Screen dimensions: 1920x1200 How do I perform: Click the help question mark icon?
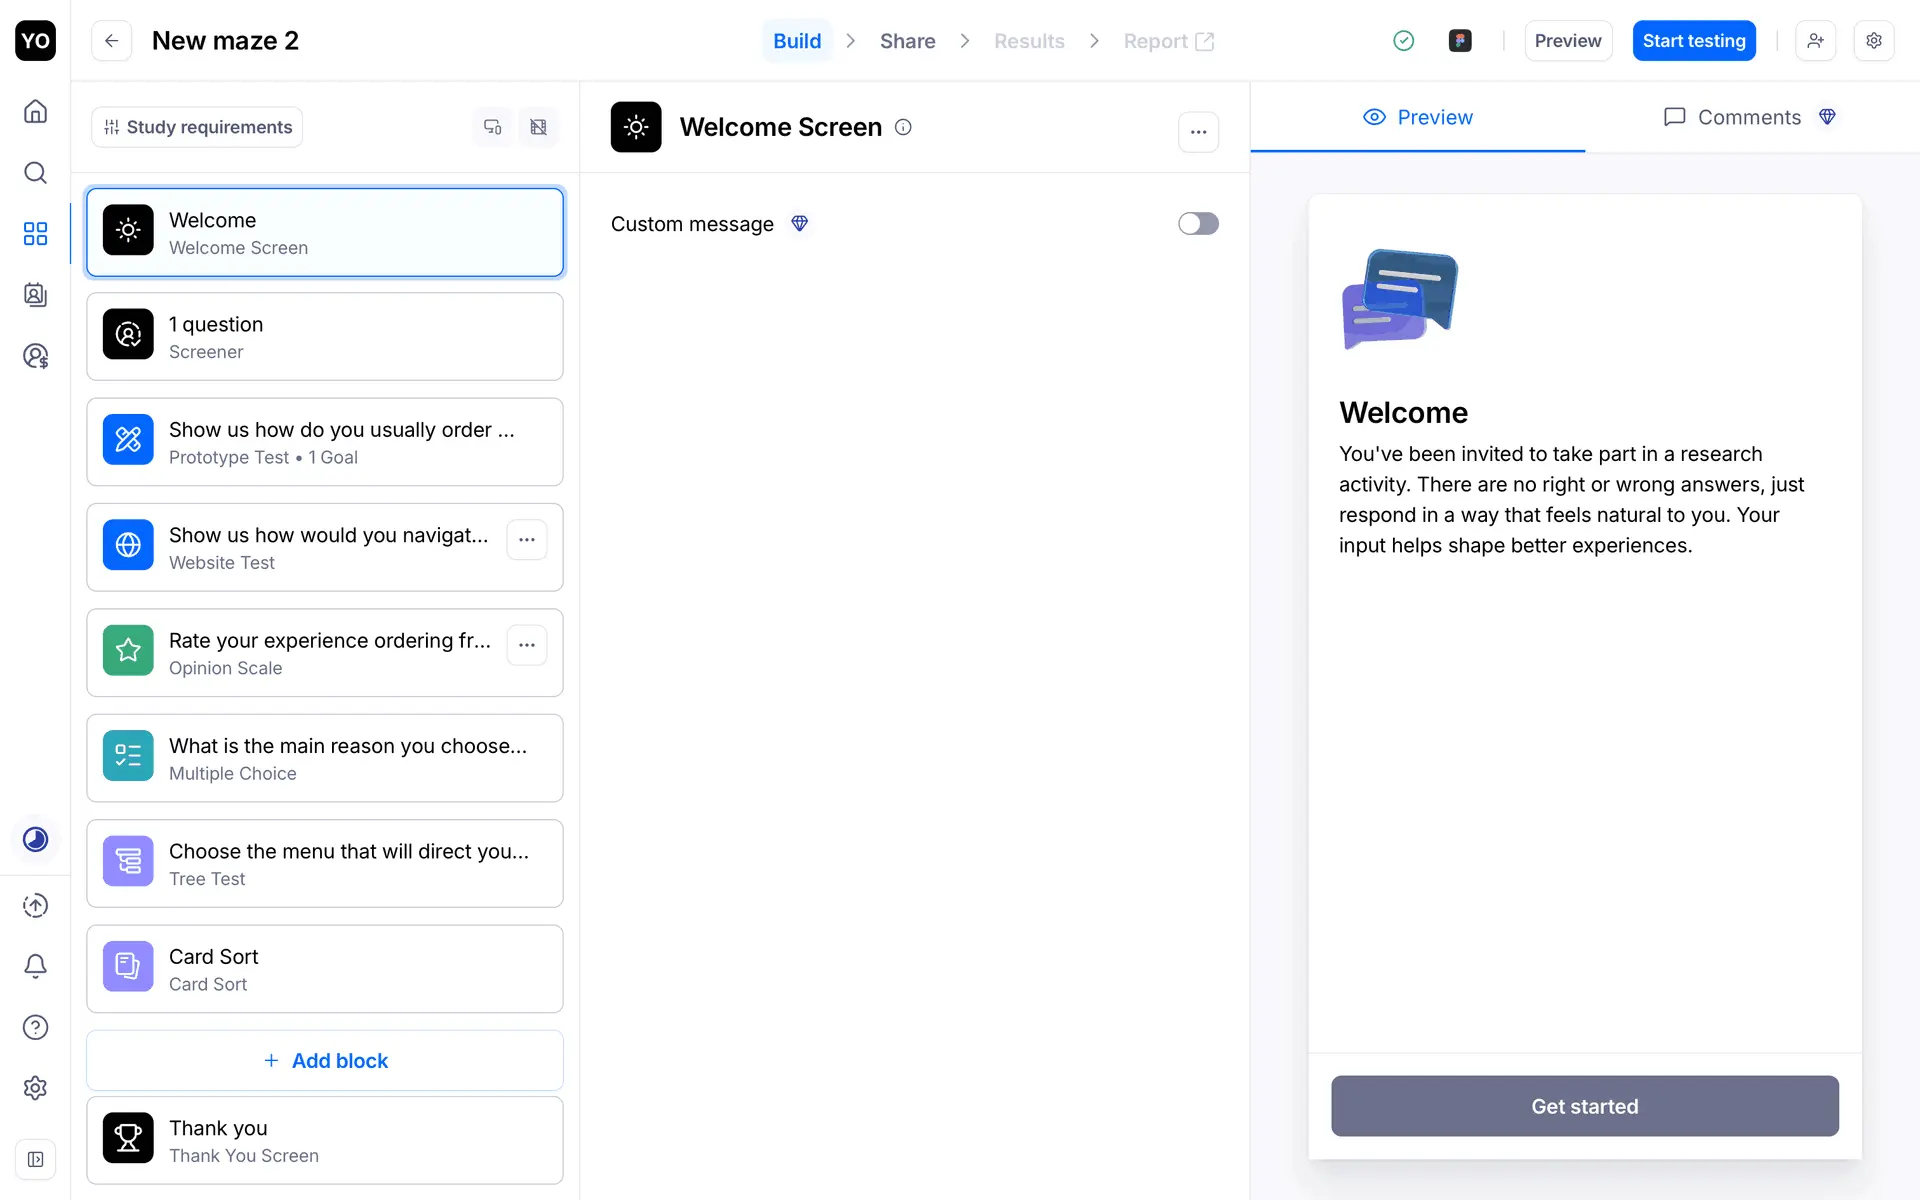click(x=35, y=1027)
